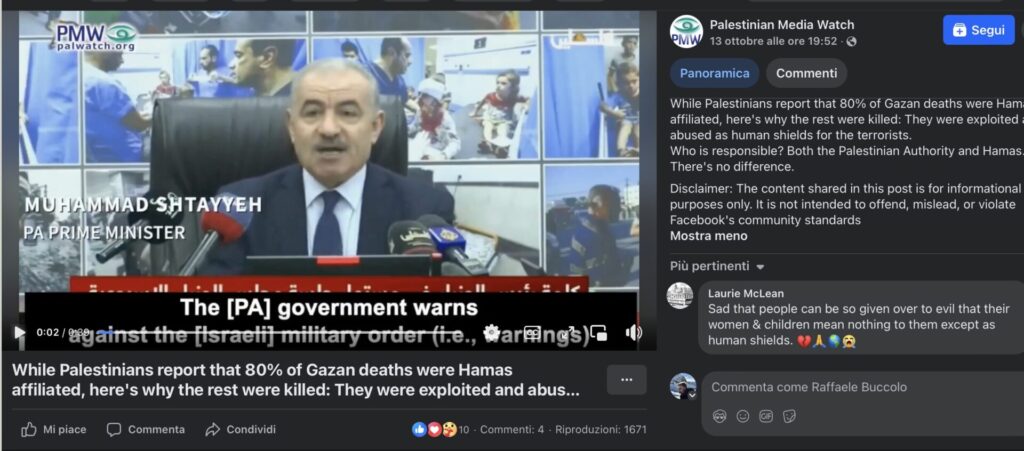The width and height of the screenshot is (1024, 451).
Task: Insert an avatar sticker in comment
Action: tap(720, 416)
